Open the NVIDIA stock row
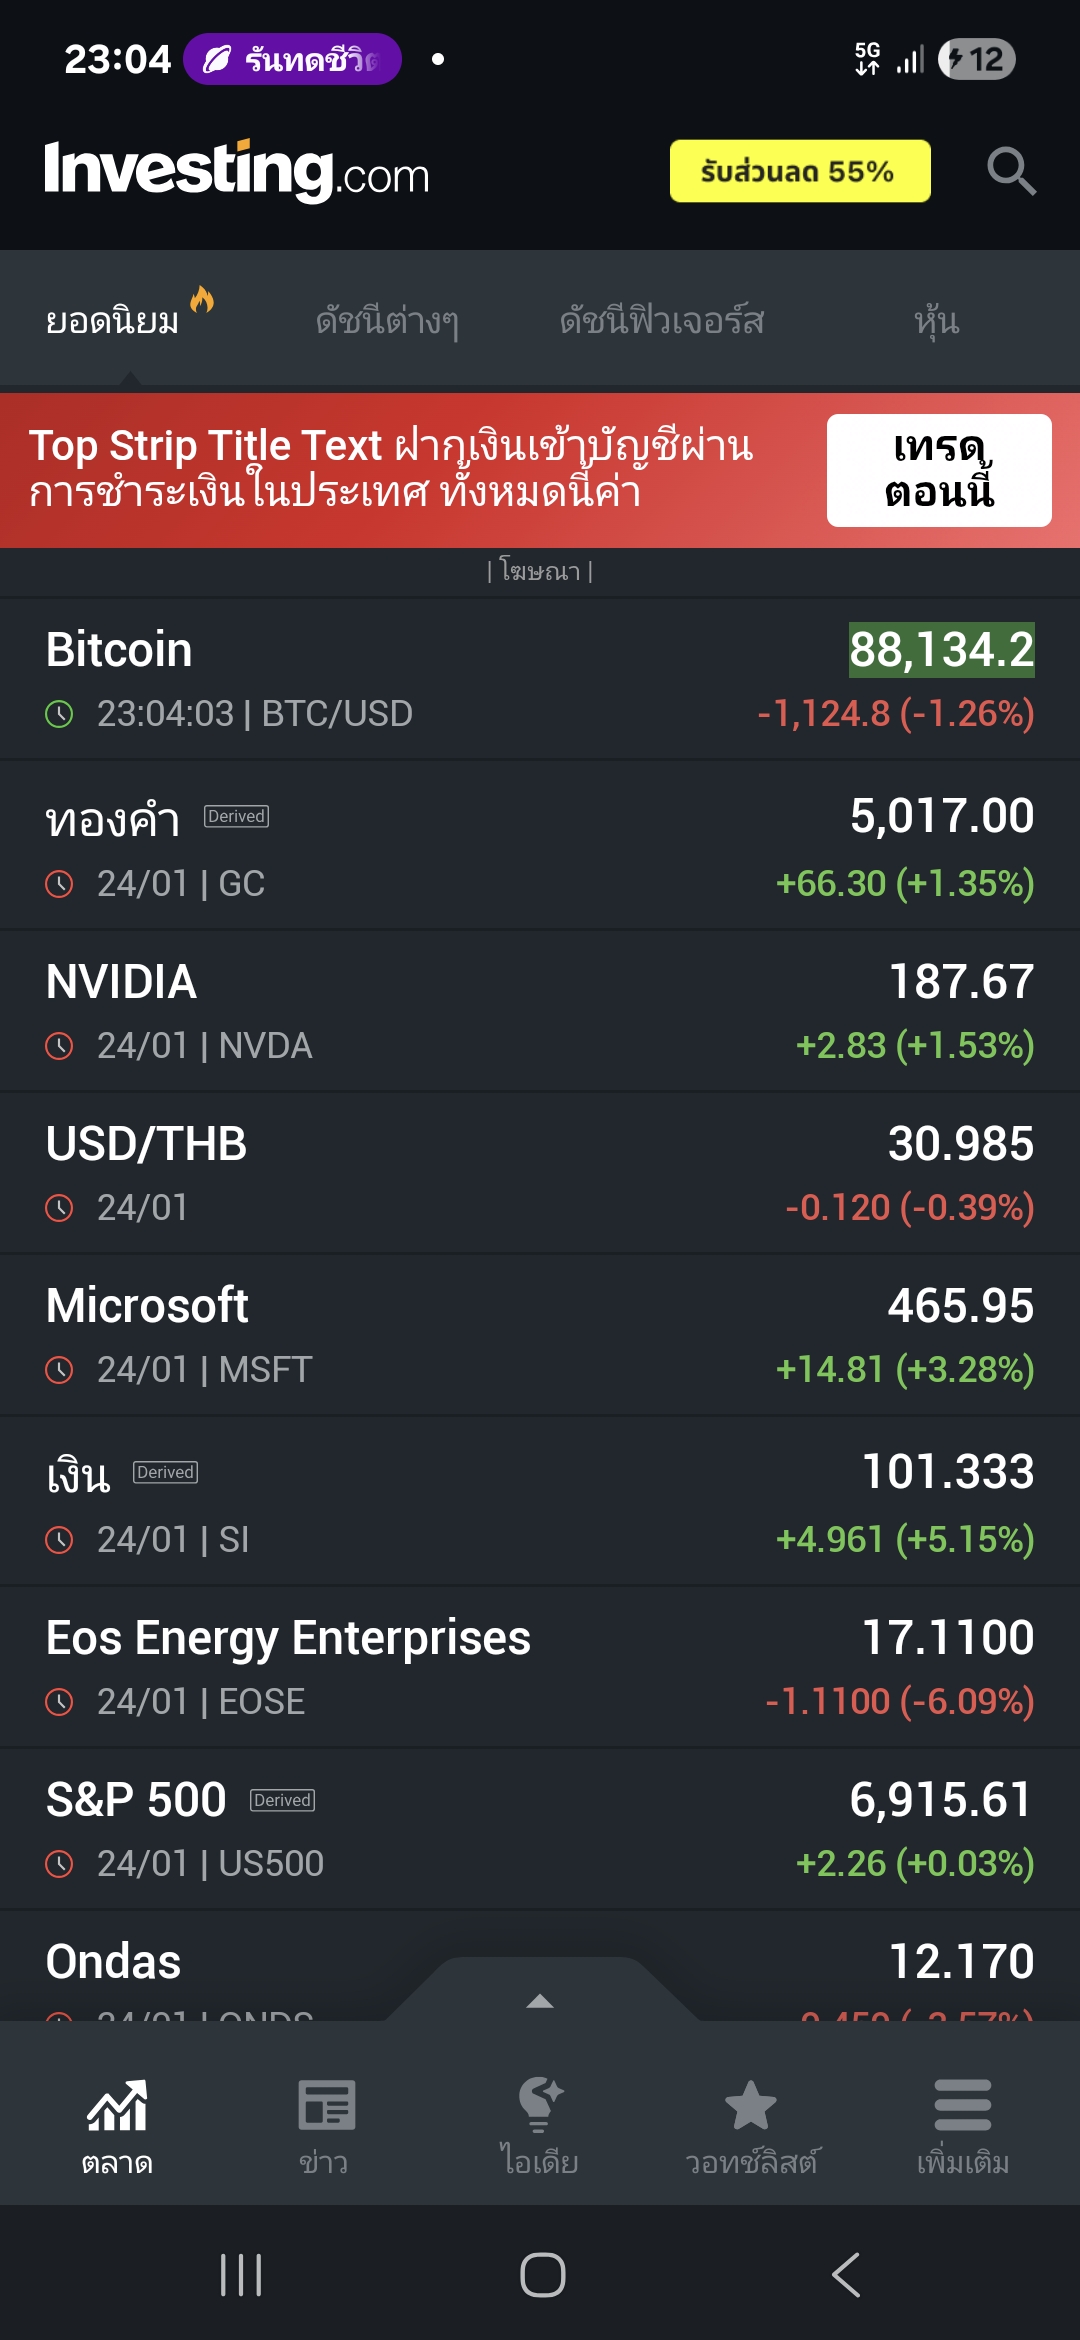Viewport: 1080px width, 2340px height. pyautogui.click(x=540, y=1012)
